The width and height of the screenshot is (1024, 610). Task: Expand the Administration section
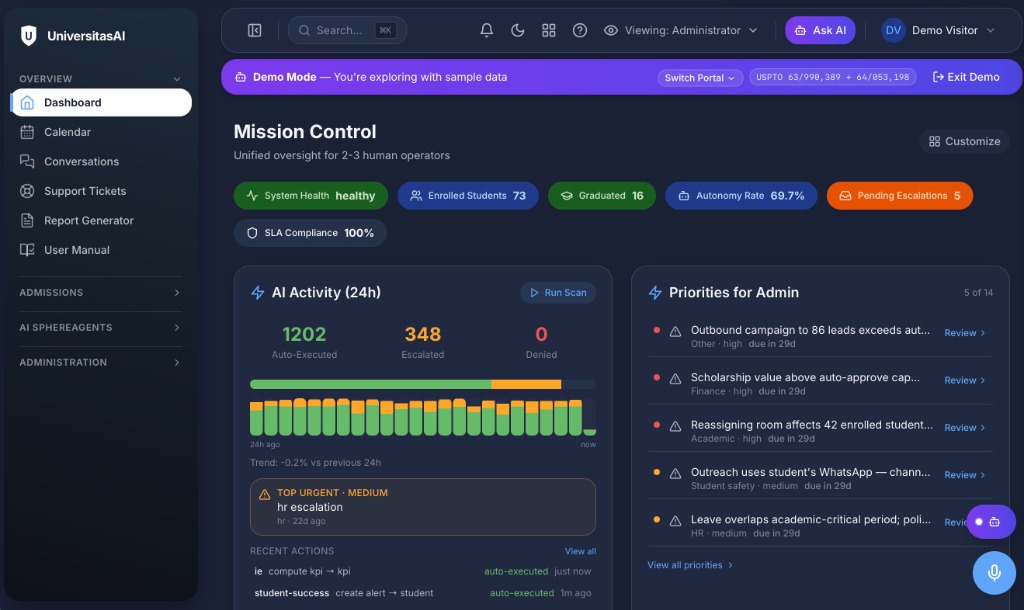coord(100,362)
